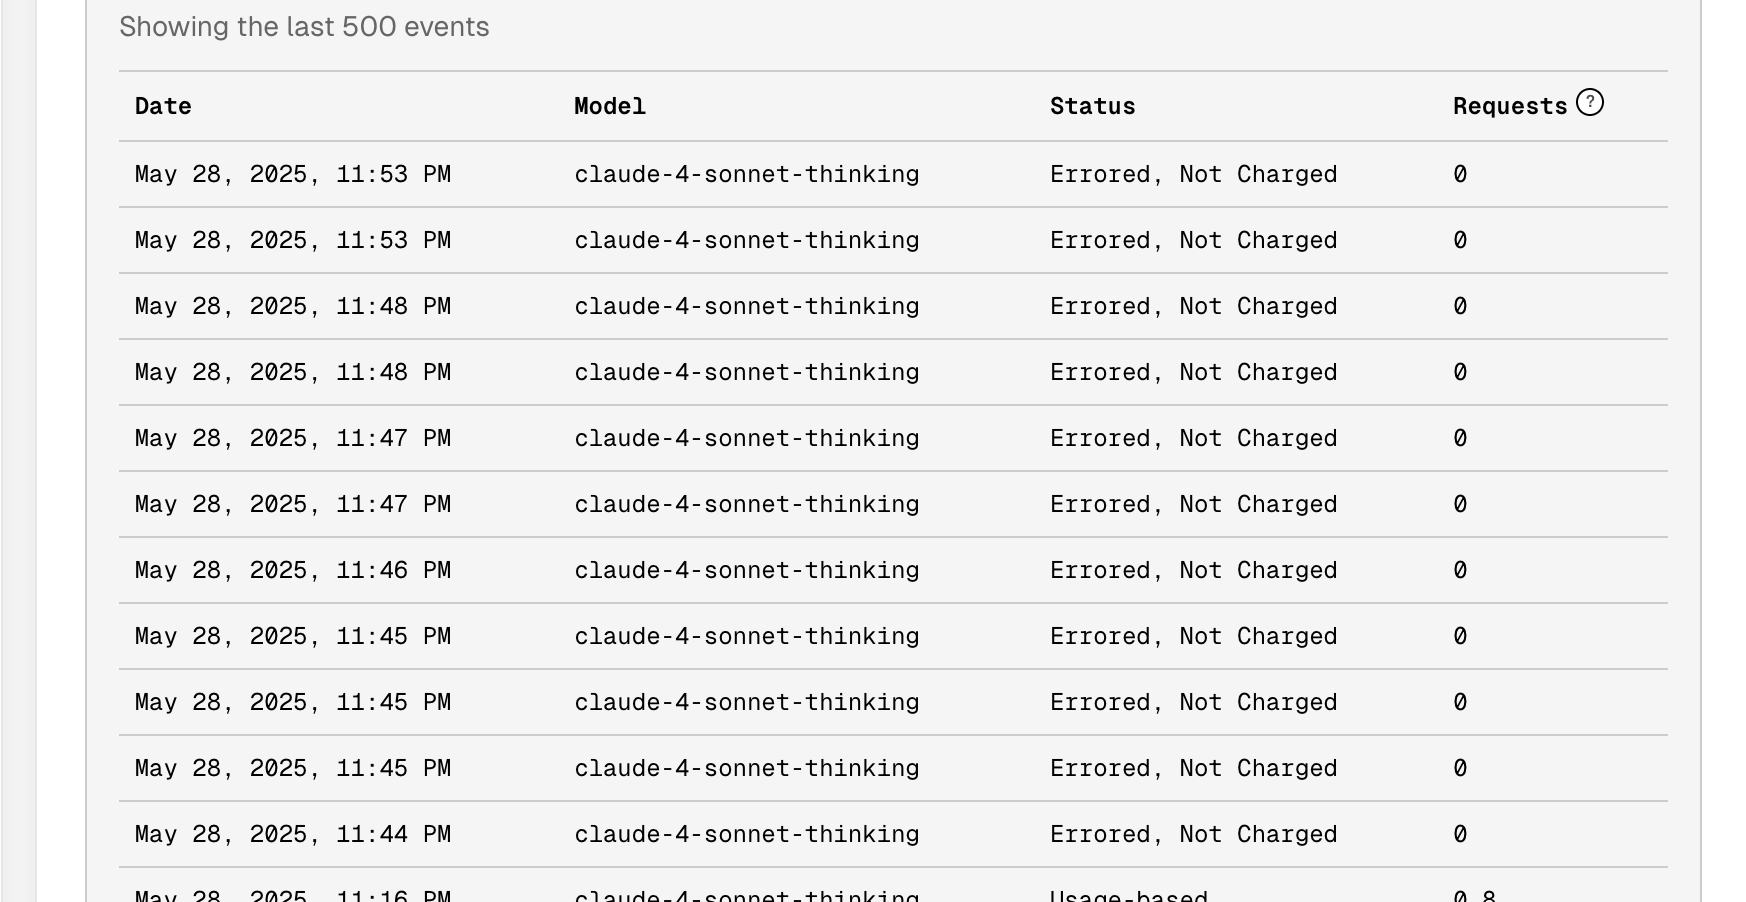Select the model name in the topmost row
1746x902 pixels.
tap(747, 175)
